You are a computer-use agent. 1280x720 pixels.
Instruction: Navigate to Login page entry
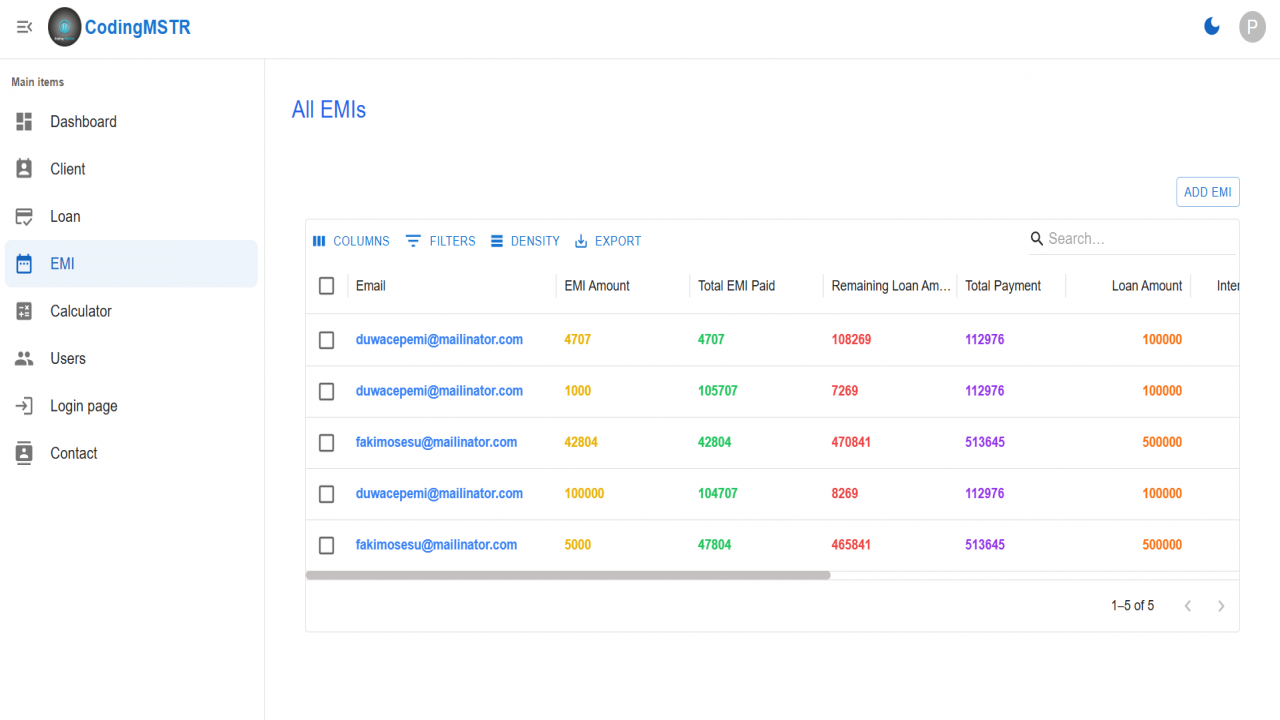pos(131,406)
